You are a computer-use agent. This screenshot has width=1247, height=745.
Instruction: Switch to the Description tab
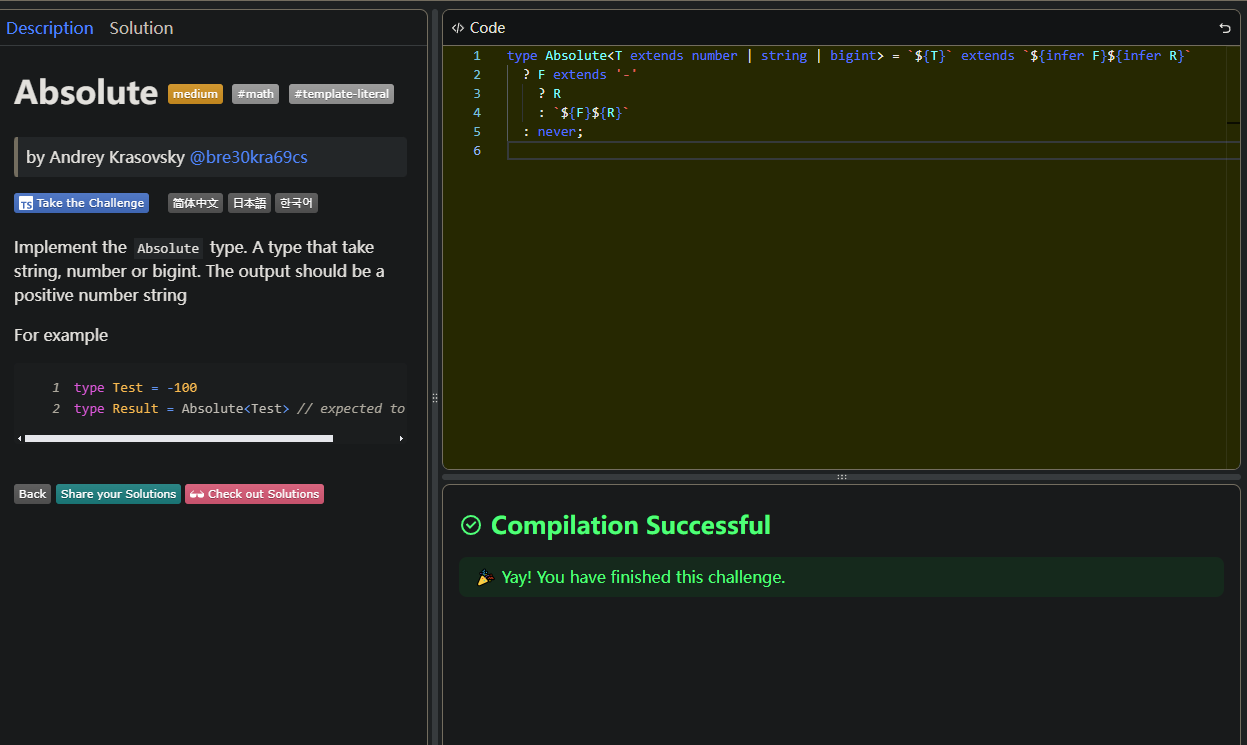50,28
